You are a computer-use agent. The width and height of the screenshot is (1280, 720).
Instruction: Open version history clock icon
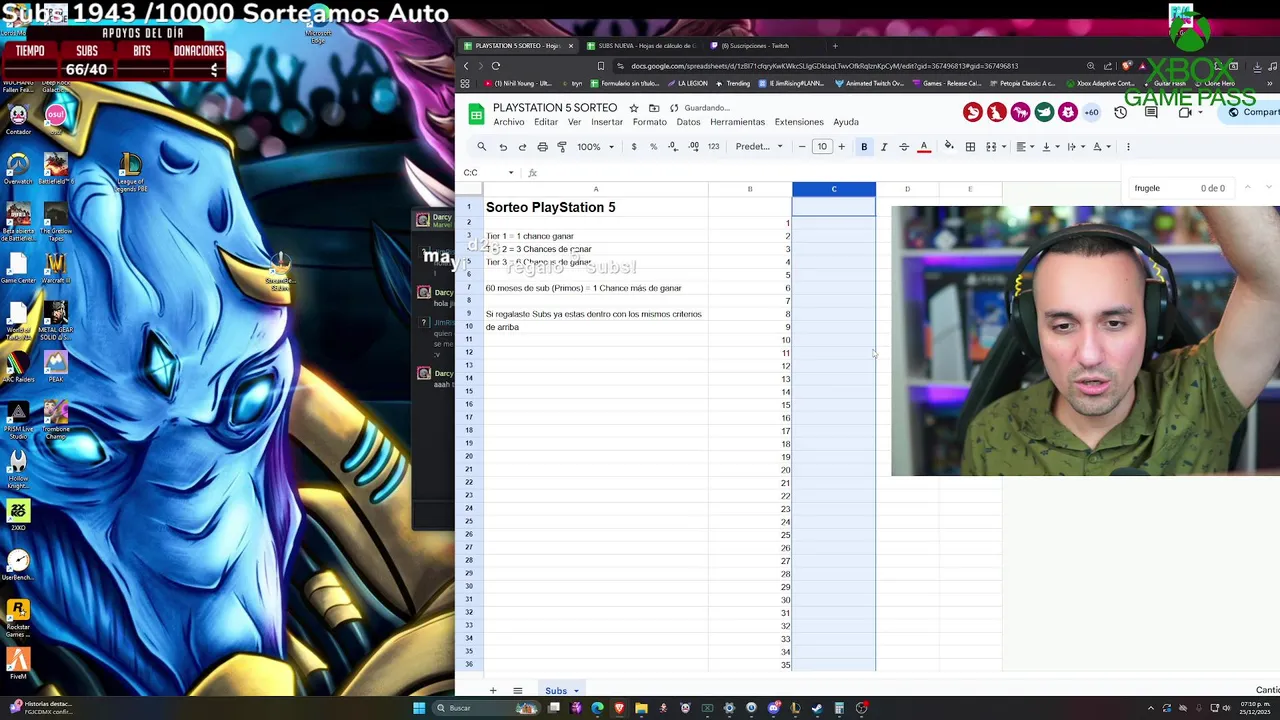[1121, 112]
